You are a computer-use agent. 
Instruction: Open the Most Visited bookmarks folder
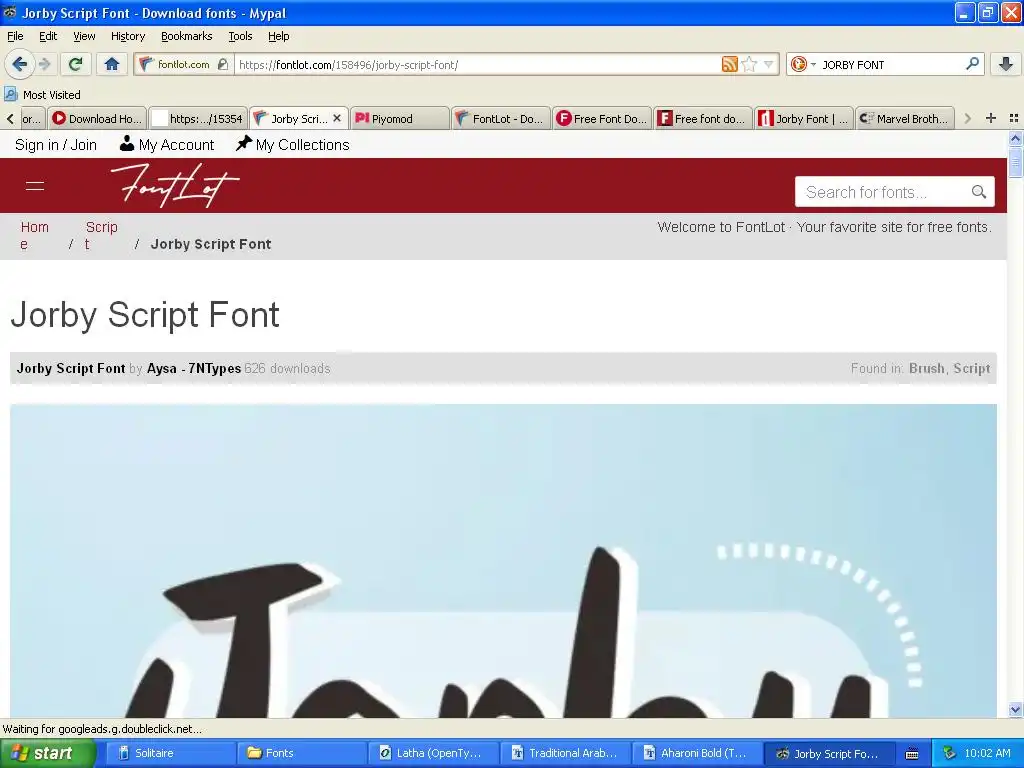(x=42, y=95)
